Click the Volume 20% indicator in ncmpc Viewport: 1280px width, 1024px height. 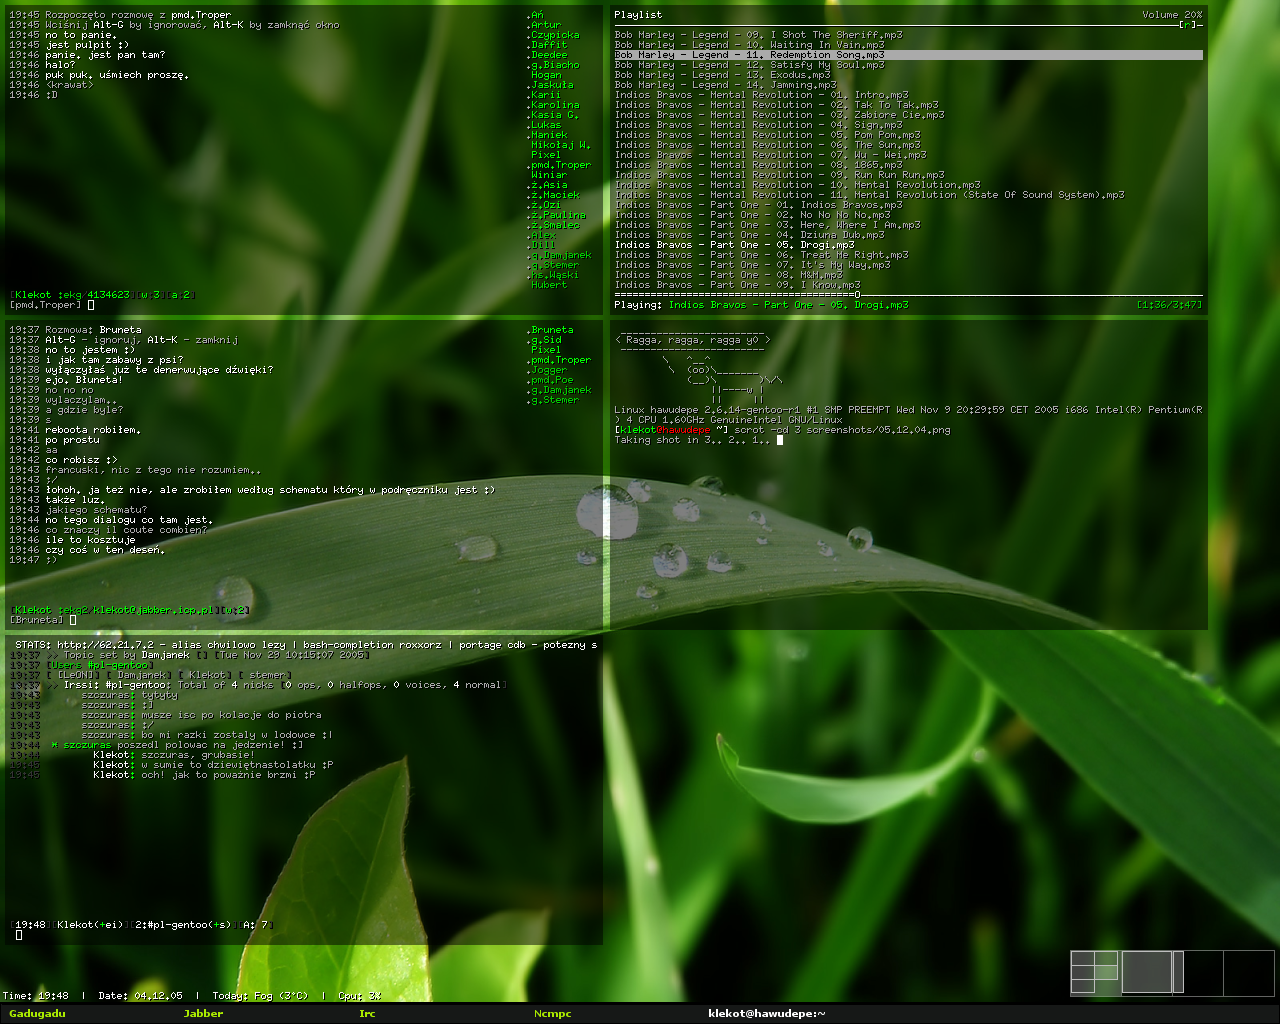click(1172, 15)
